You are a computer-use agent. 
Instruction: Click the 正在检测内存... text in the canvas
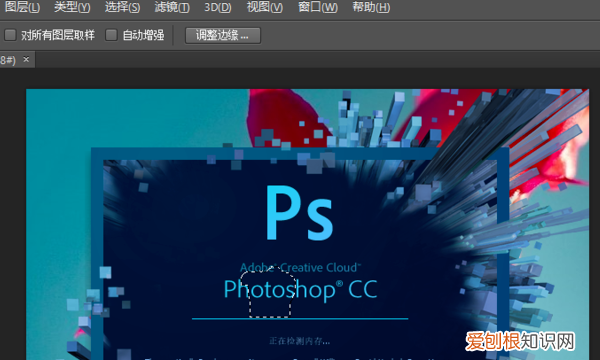pos(299,340)
